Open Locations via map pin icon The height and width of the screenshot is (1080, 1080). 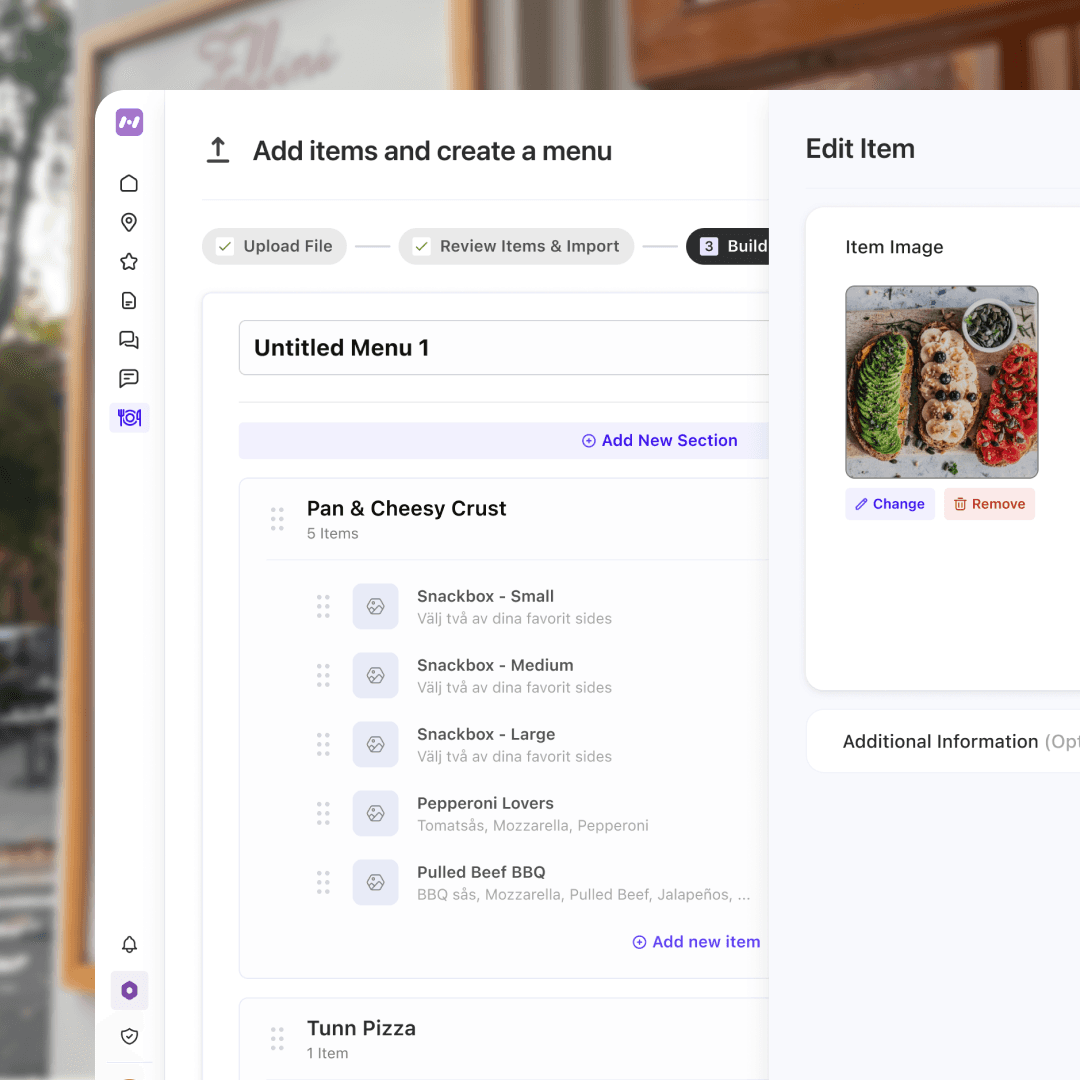129,222
